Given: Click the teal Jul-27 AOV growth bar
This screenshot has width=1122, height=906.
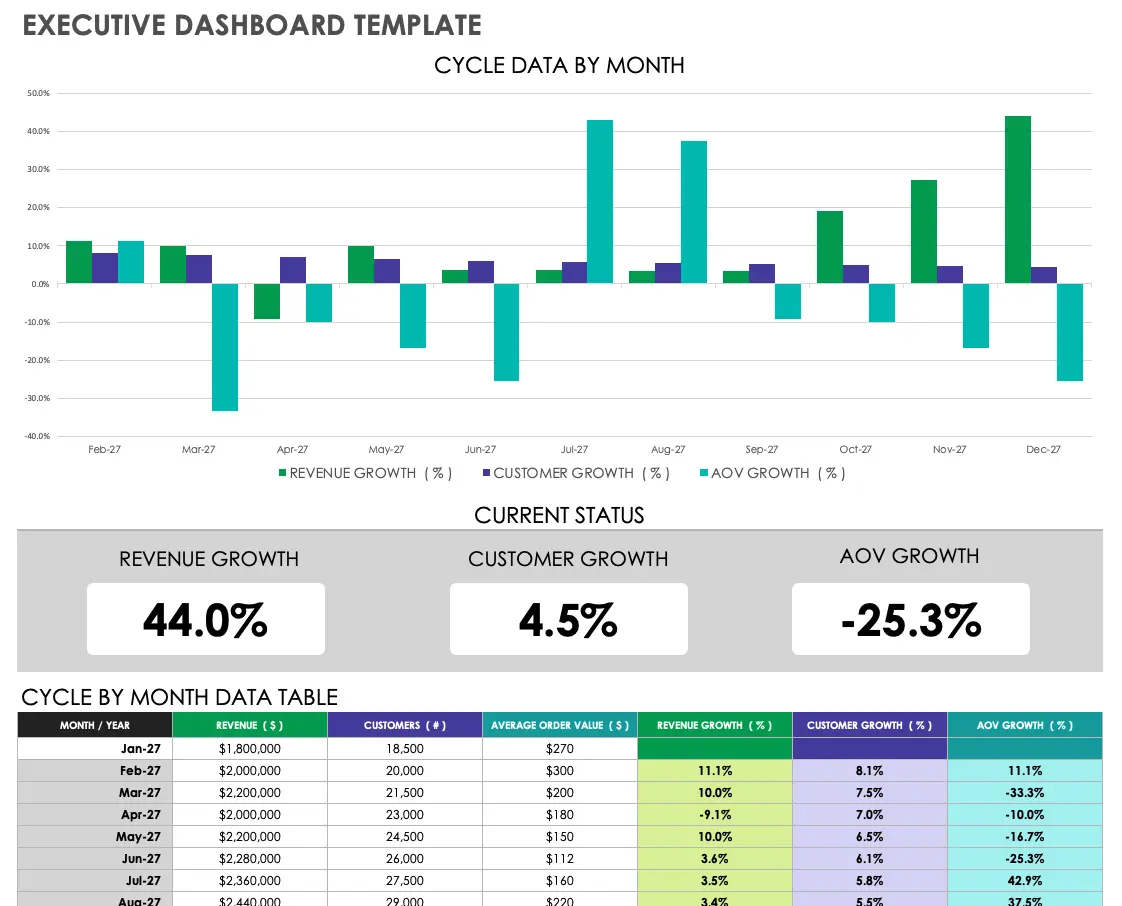Looking at the screenshot, I should [x=600, y=200].
